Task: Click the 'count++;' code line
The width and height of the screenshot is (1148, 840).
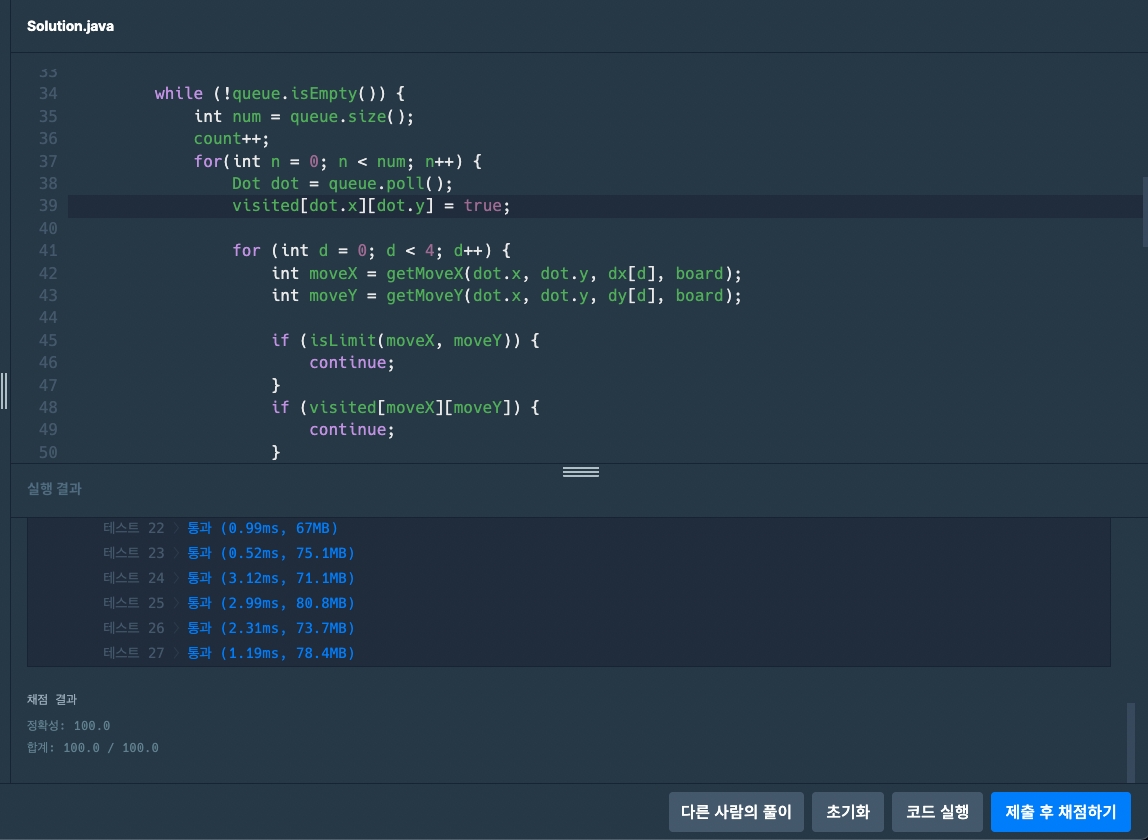Action: [x=231, y=138]
